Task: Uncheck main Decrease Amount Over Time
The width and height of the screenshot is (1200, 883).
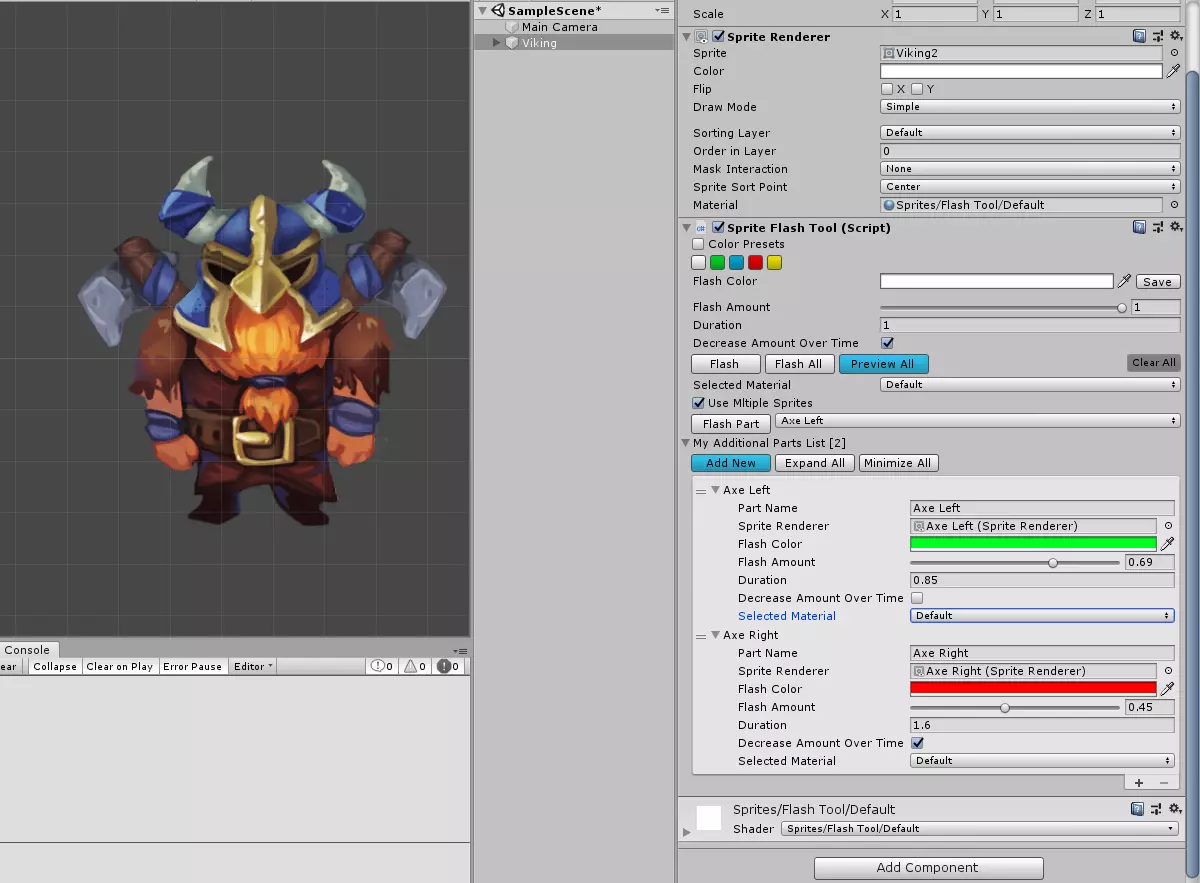Action: pos(887,343)
